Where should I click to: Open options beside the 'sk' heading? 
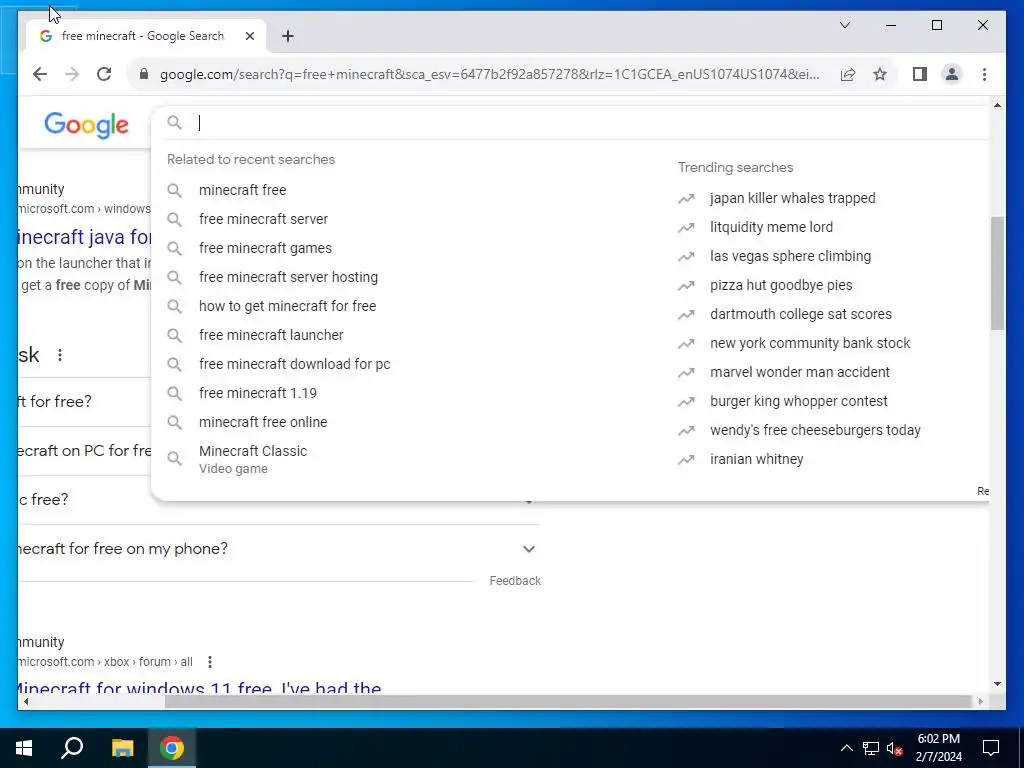click(60, 355)
